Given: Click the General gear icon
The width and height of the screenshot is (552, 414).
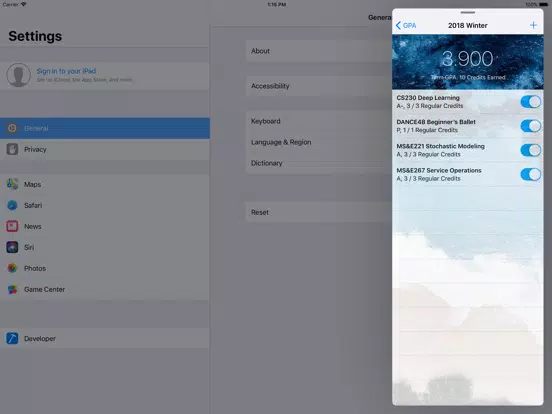Looking at the screenshot, I should 12,128.
